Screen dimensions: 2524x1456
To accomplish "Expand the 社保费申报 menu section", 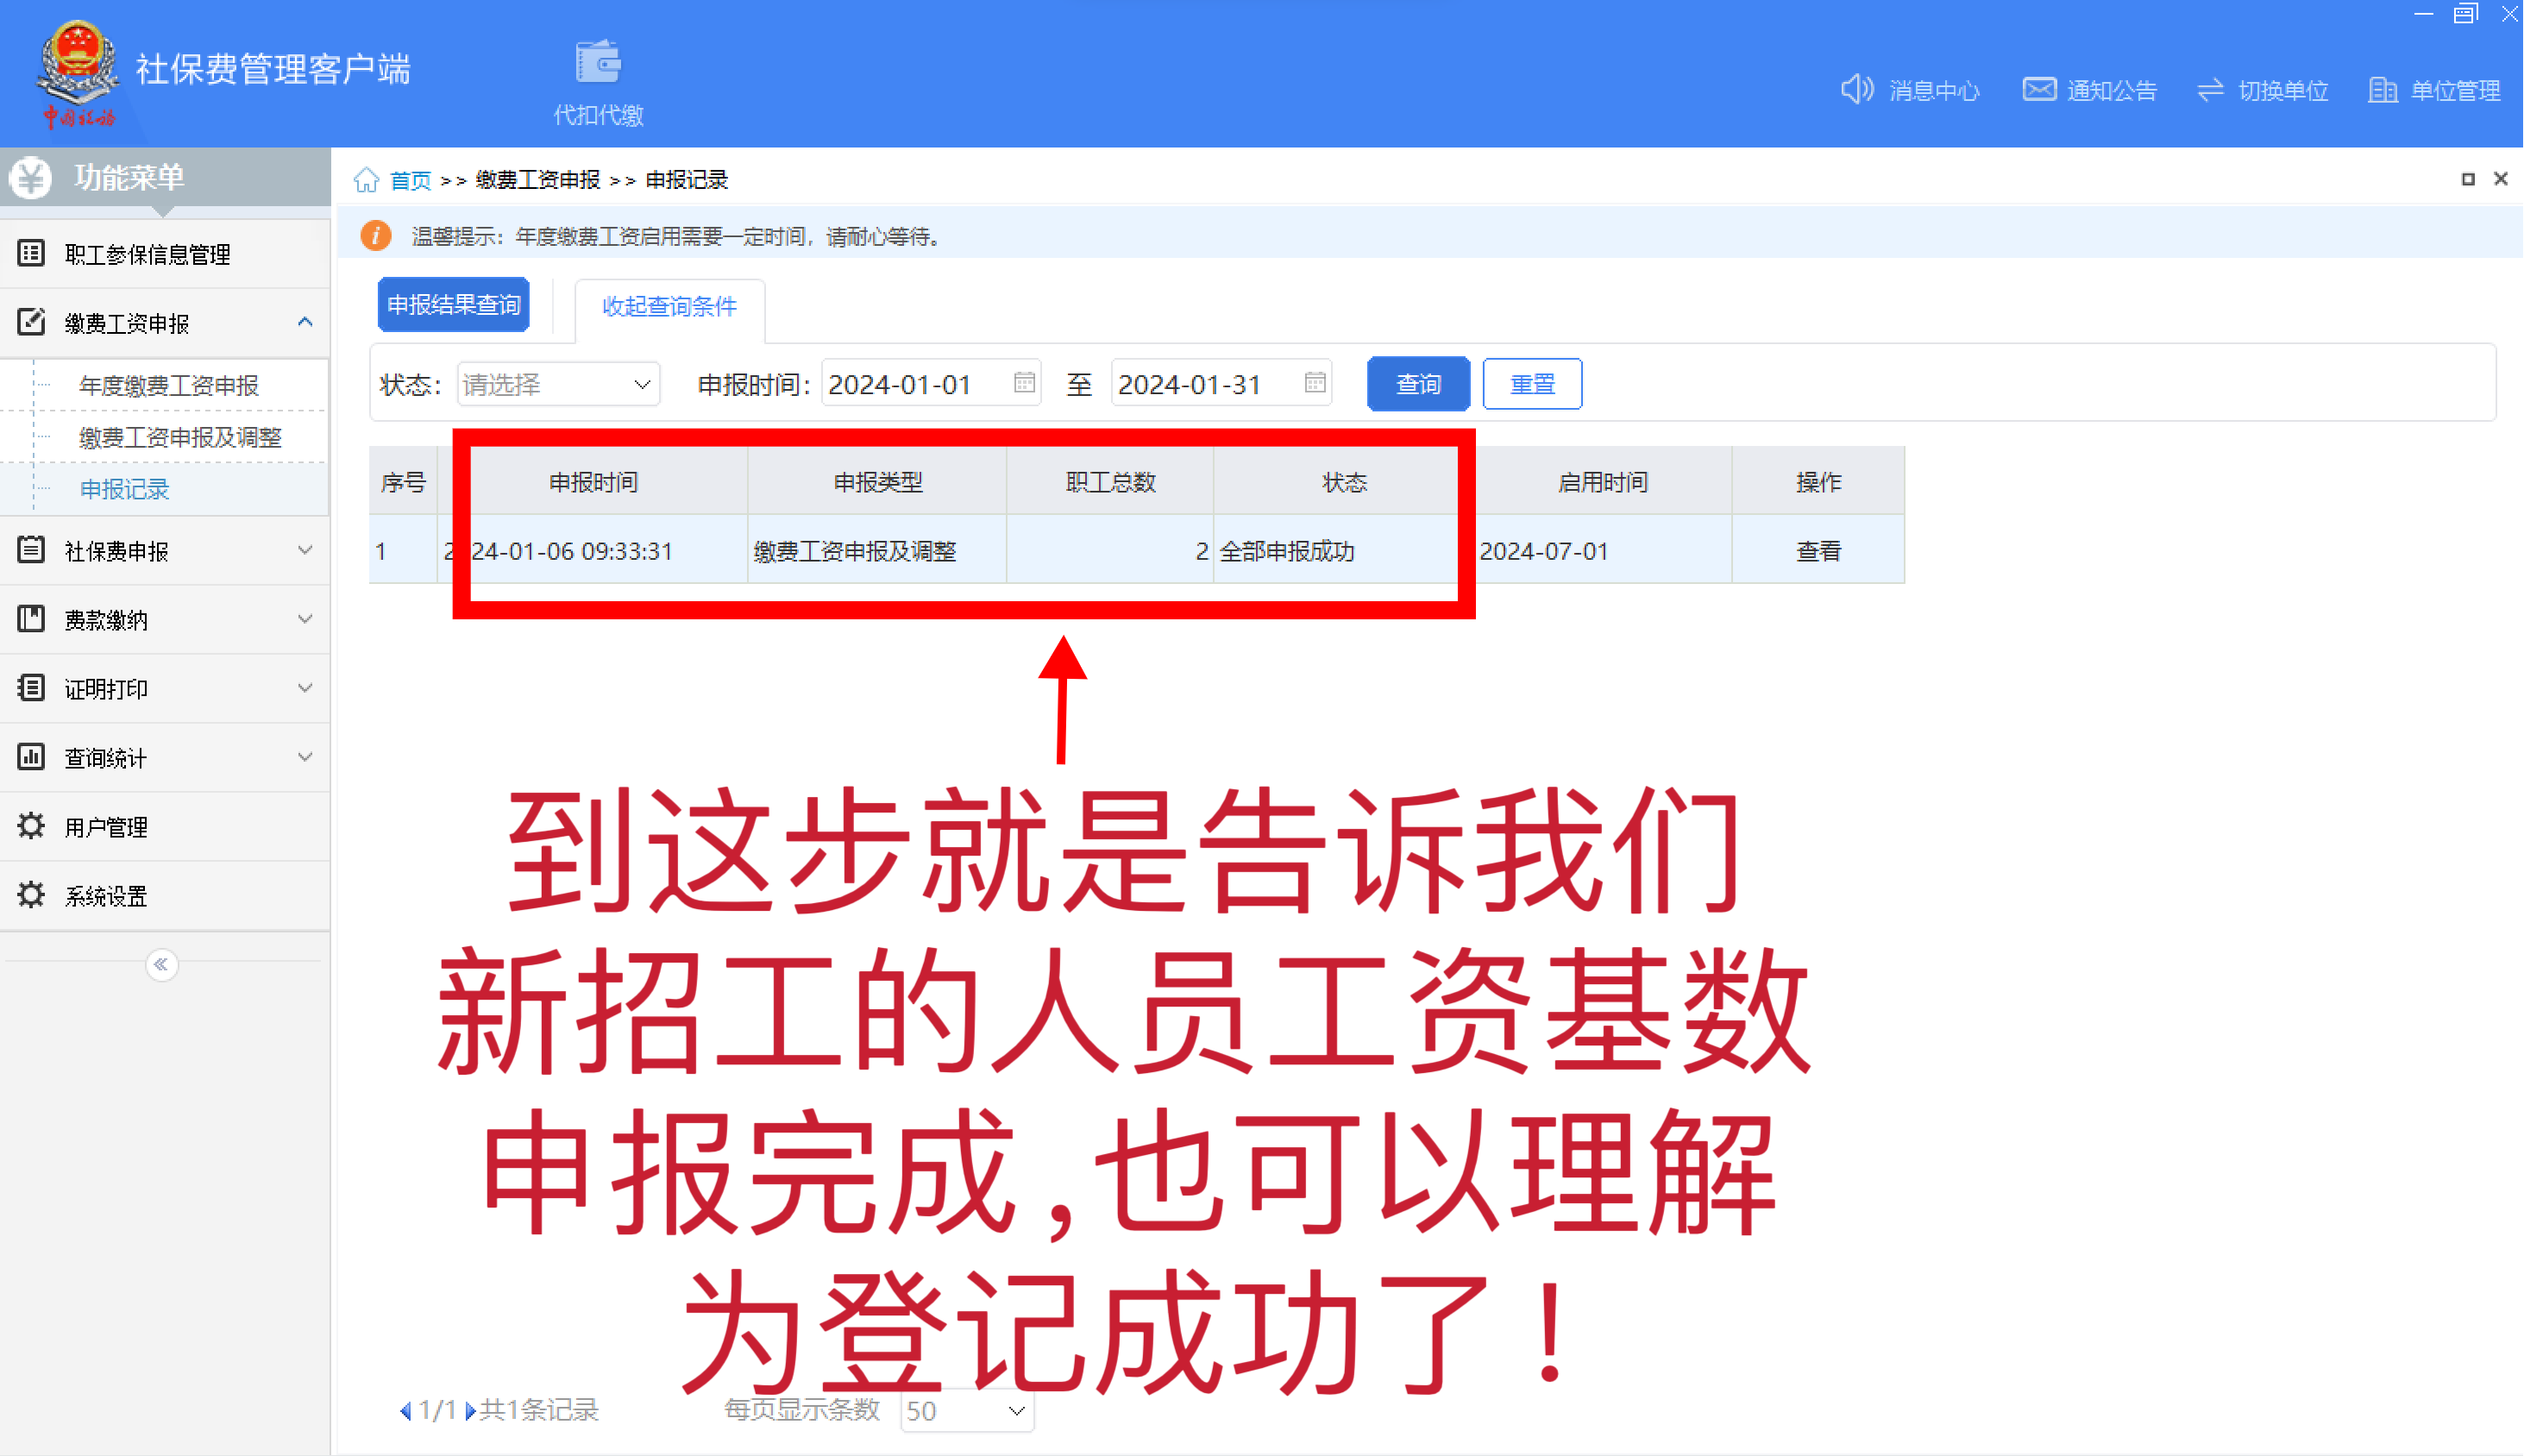I will pyautogui.click(x=305, y=550).
